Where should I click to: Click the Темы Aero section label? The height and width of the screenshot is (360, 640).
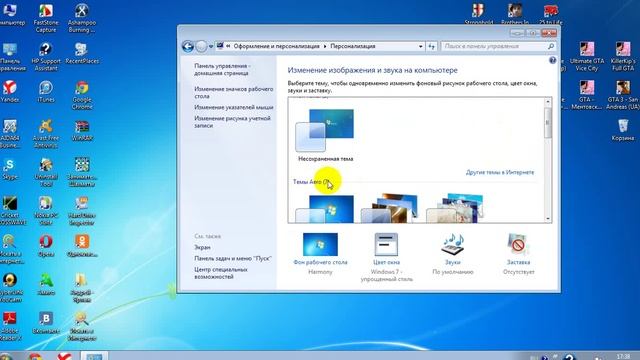point(311,182)
